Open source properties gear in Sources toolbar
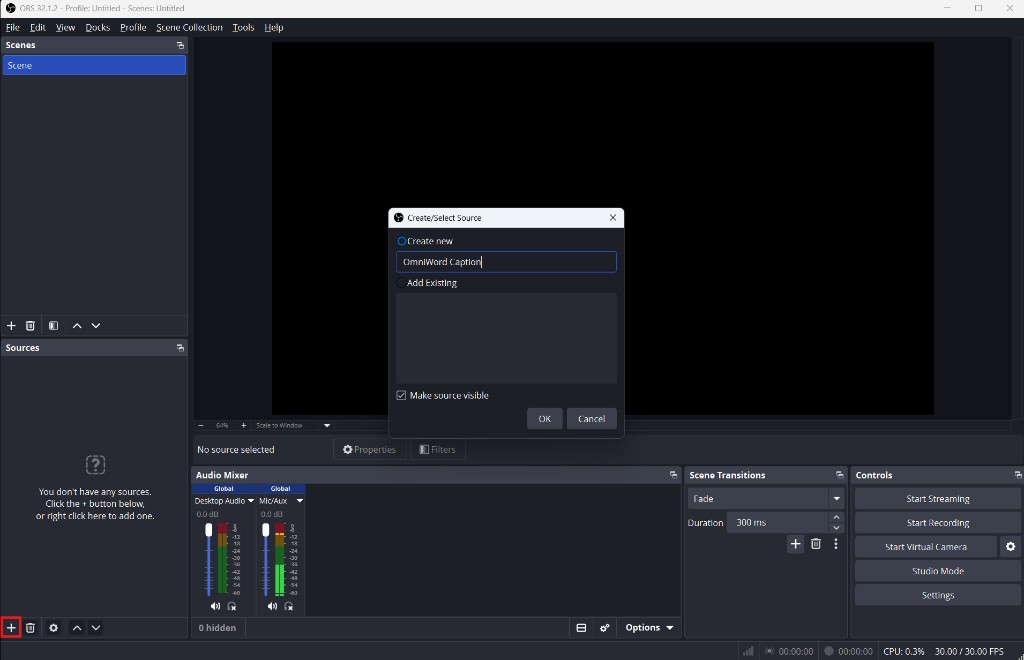1024x660 pixels. [x=54, y=628]
